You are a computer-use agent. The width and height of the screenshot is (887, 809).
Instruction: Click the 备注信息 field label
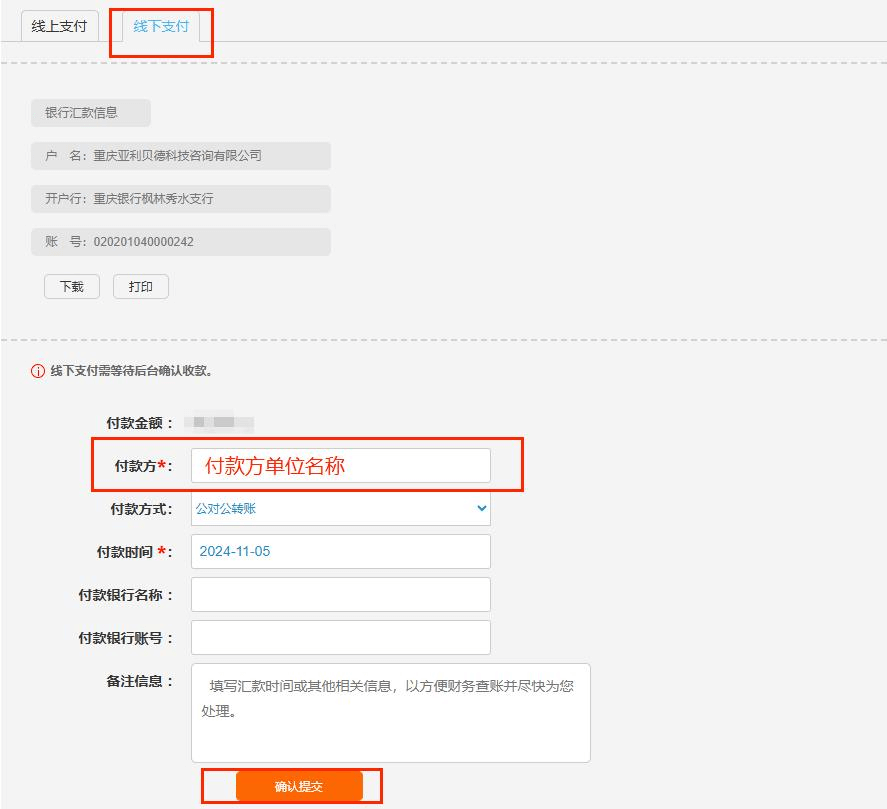coord(140,681)
